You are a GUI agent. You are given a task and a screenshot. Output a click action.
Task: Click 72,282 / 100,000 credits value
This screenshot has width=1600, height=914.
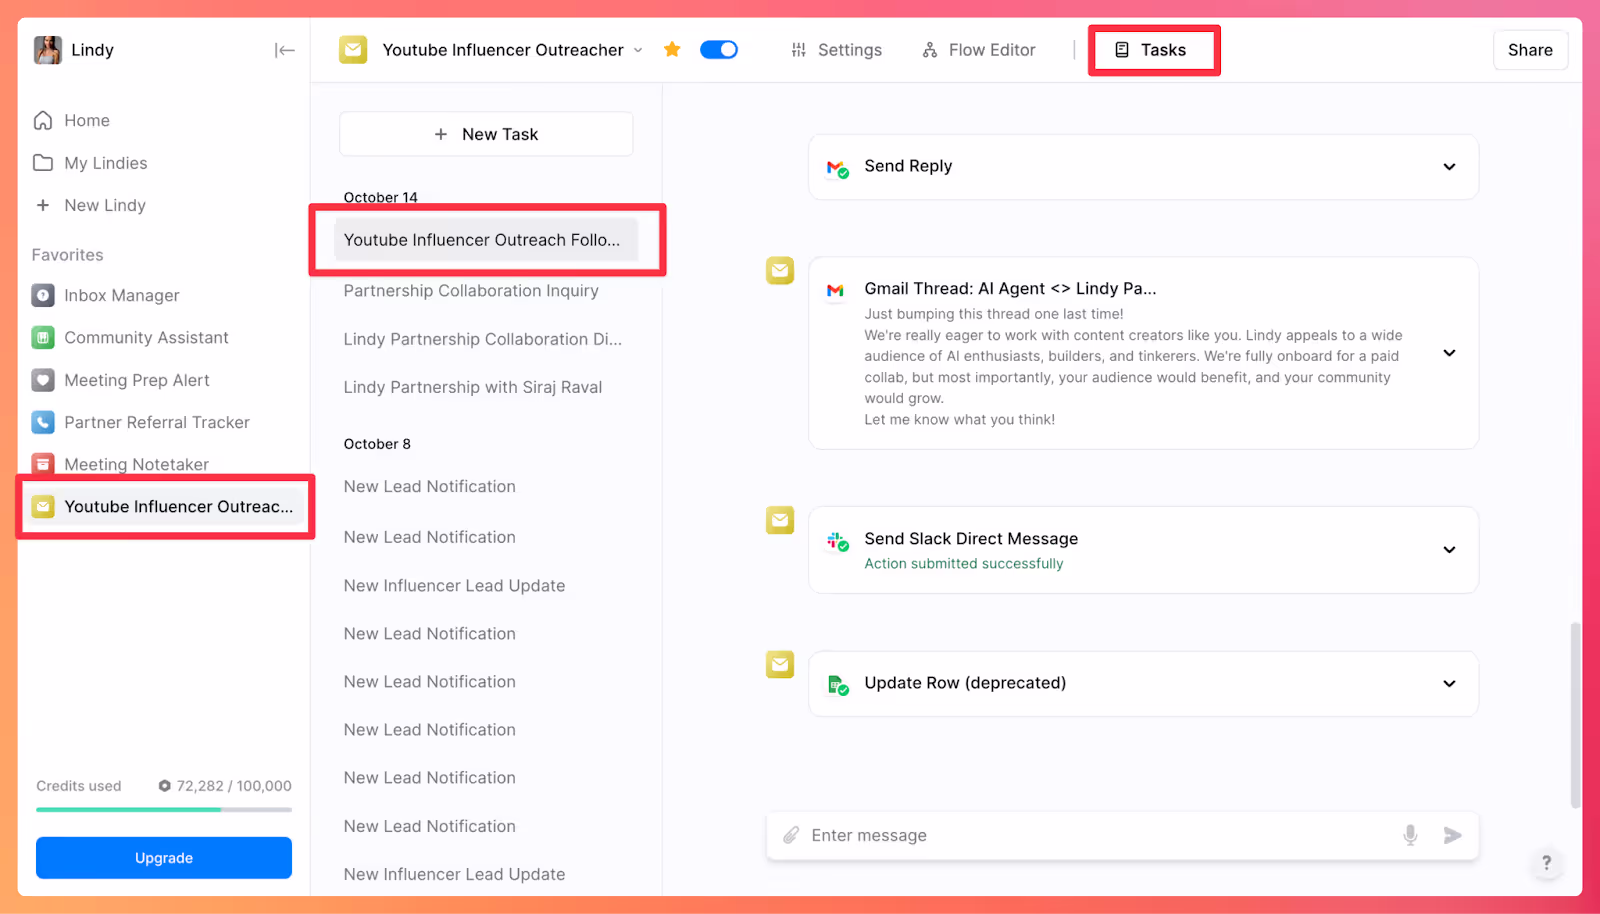(x=234, y=786)
